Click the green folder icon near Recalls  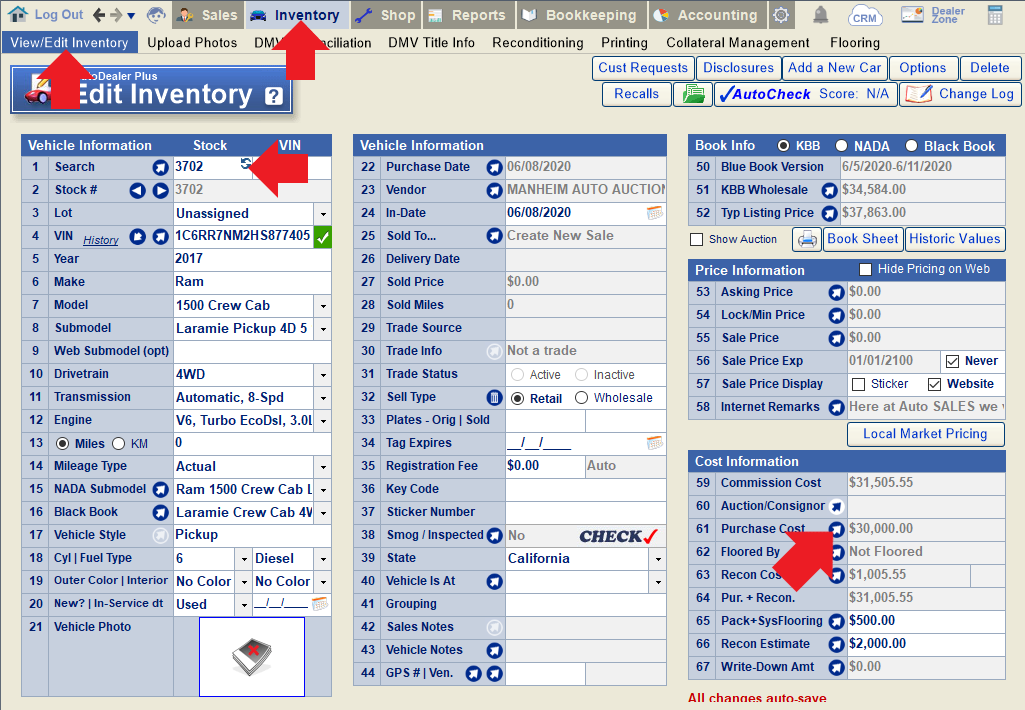[x=691, y=94]
